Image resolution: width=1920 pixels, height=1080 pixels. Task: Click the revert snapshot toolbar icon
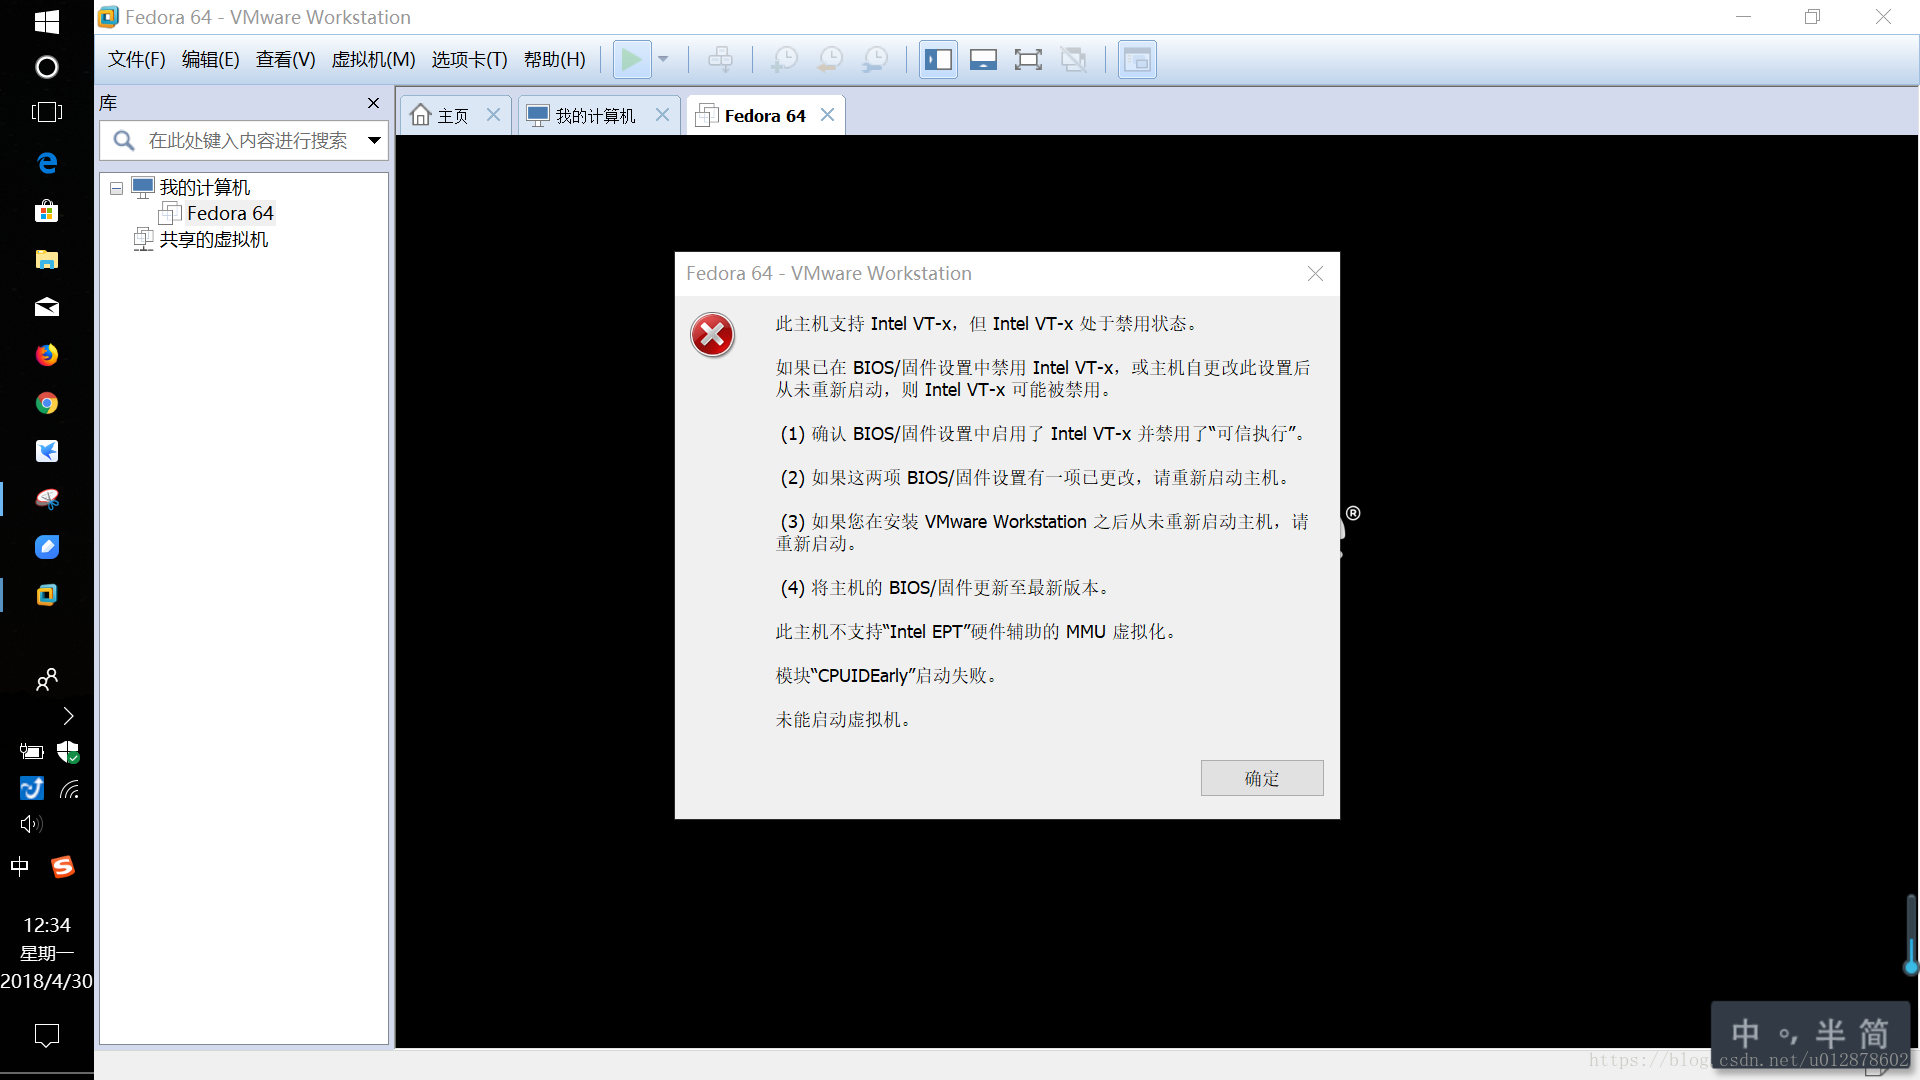[x=830, y=60]
